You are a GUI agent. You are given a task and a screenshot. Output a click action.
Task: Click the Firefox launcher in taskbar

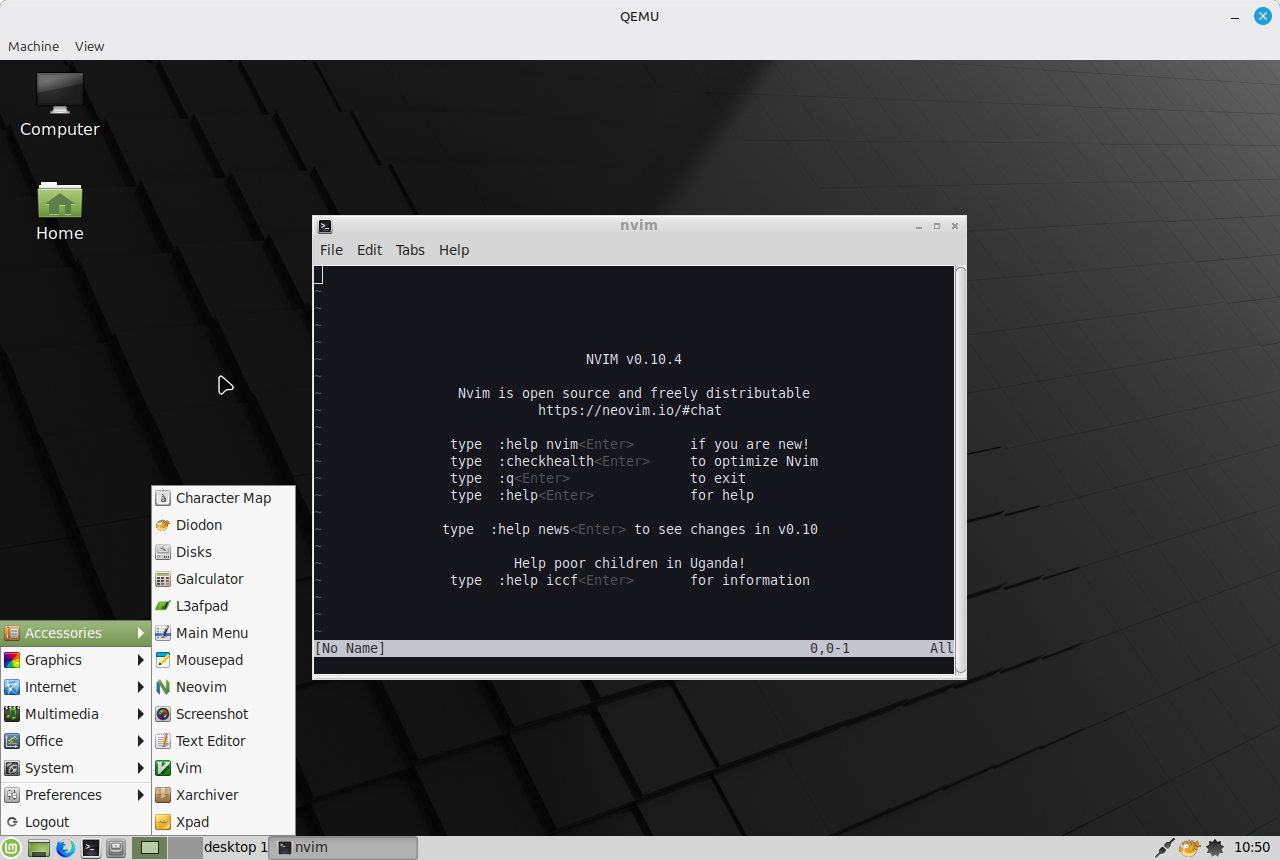pyautogui.click(x=66, y=848)
